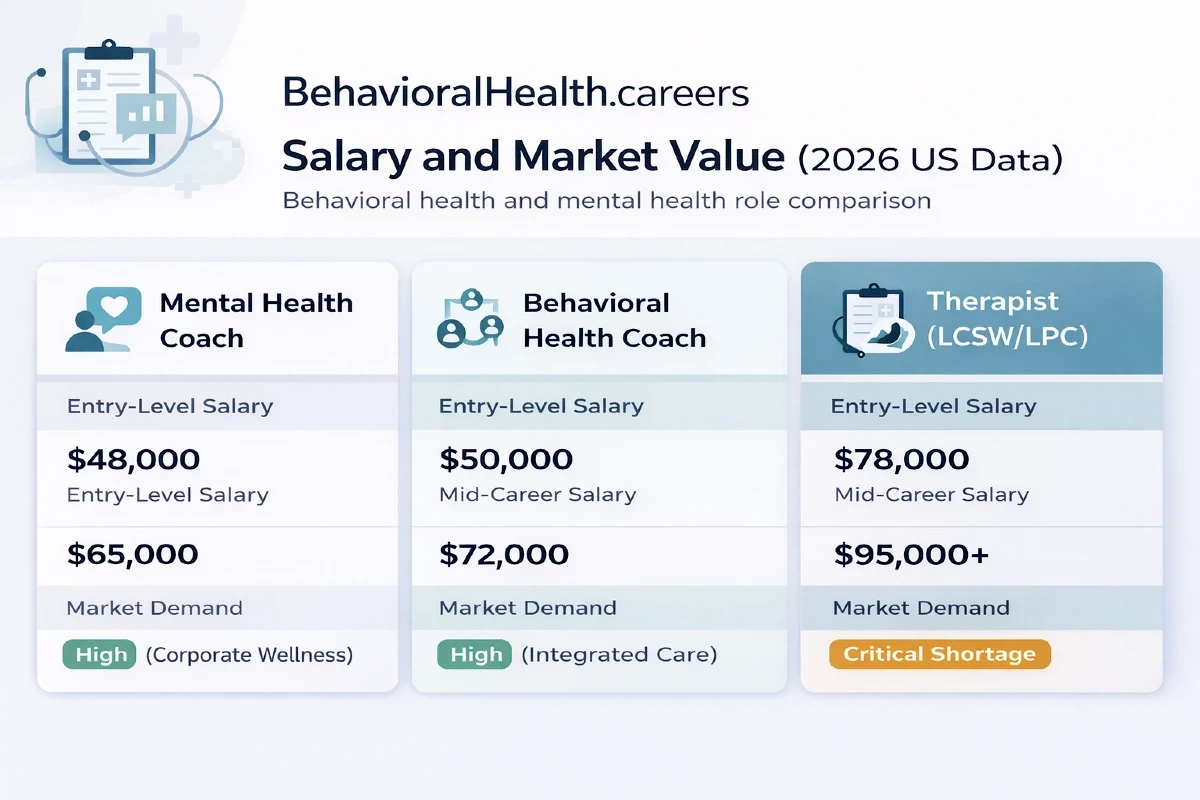Click the orange Critical Shortage badge

click(x=939, y=654)
